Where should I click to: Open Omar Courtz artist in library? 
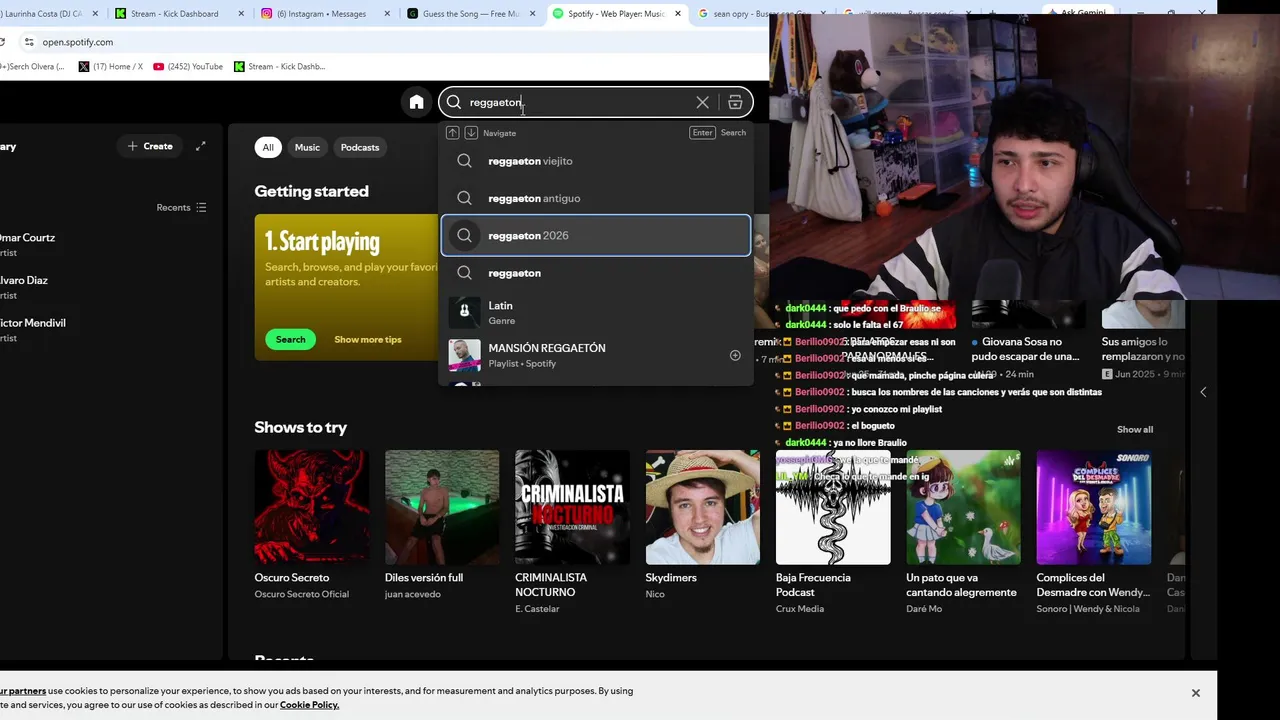click(28, 244)
